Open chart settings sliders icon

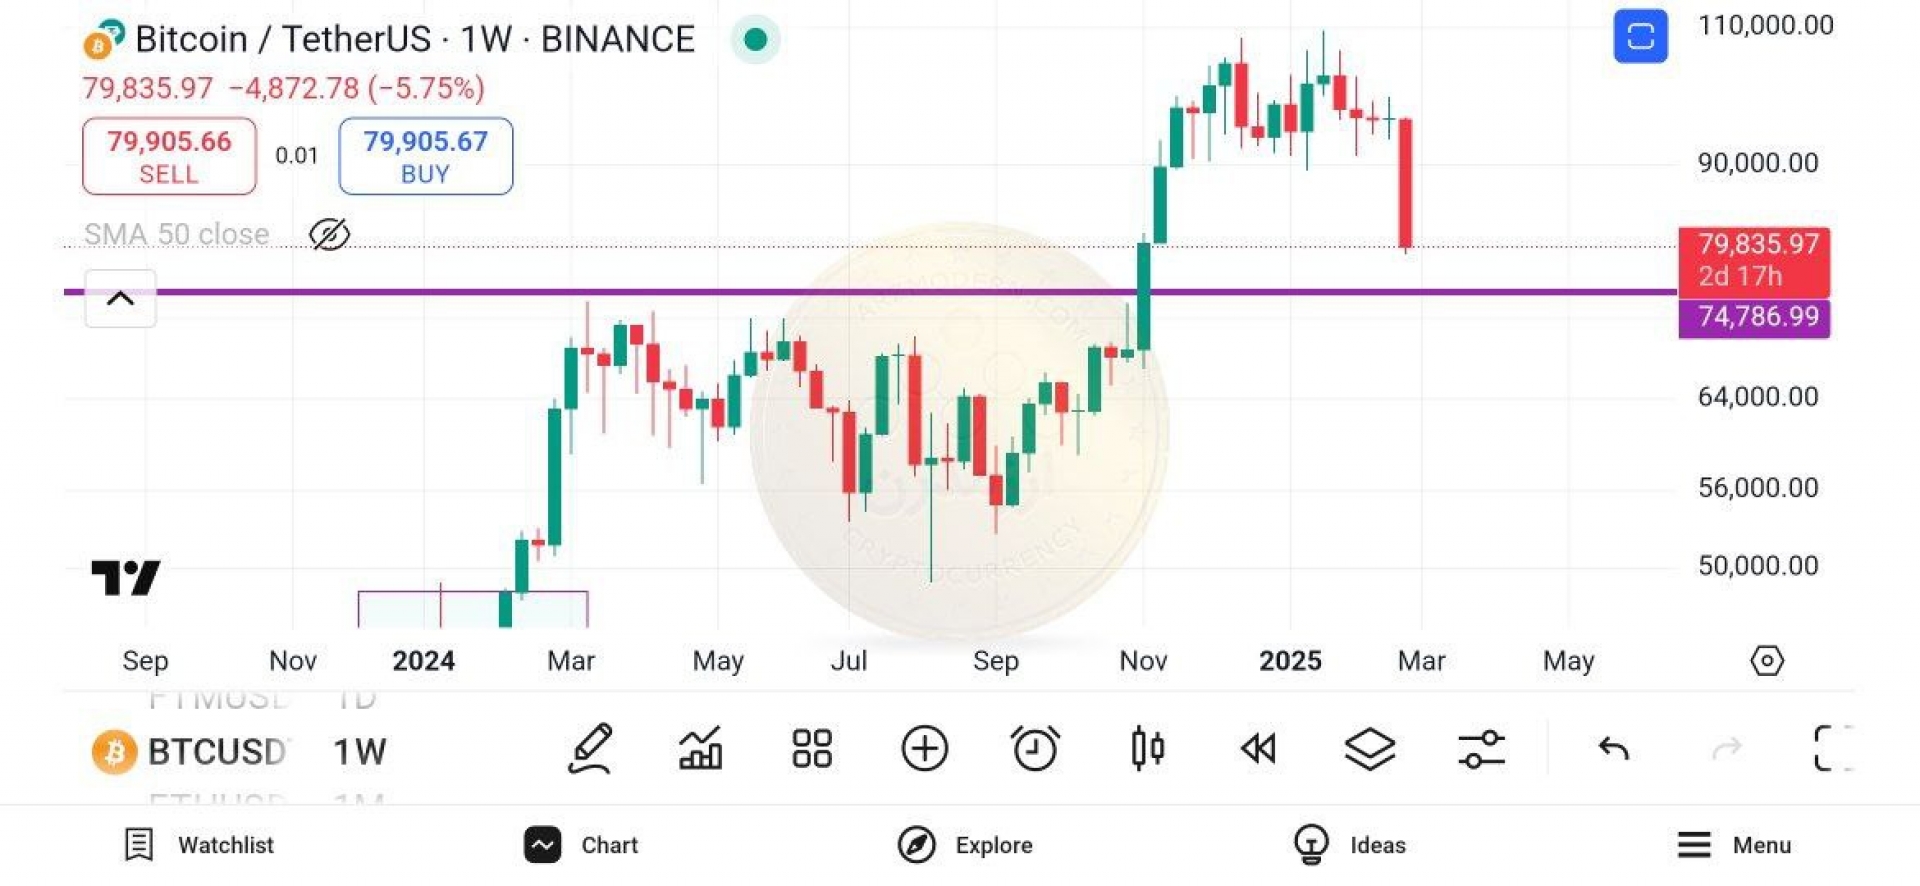(1481, 749)
